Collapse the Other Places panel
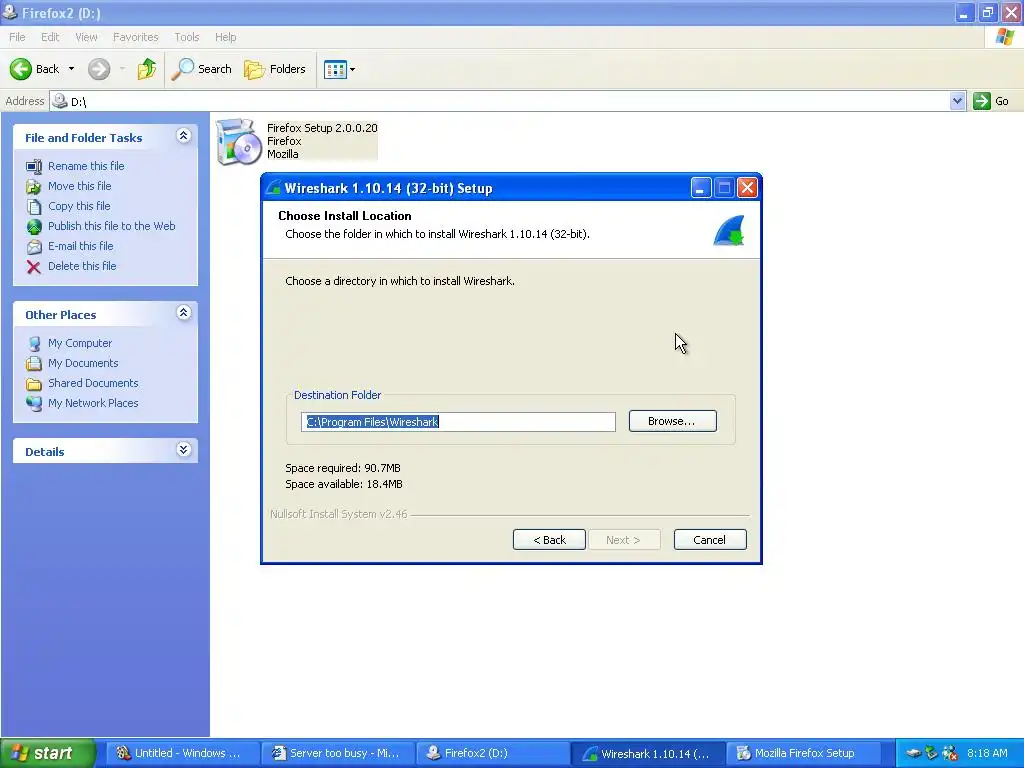This screenshot has width=1024, height=768. tap(184, 313)
